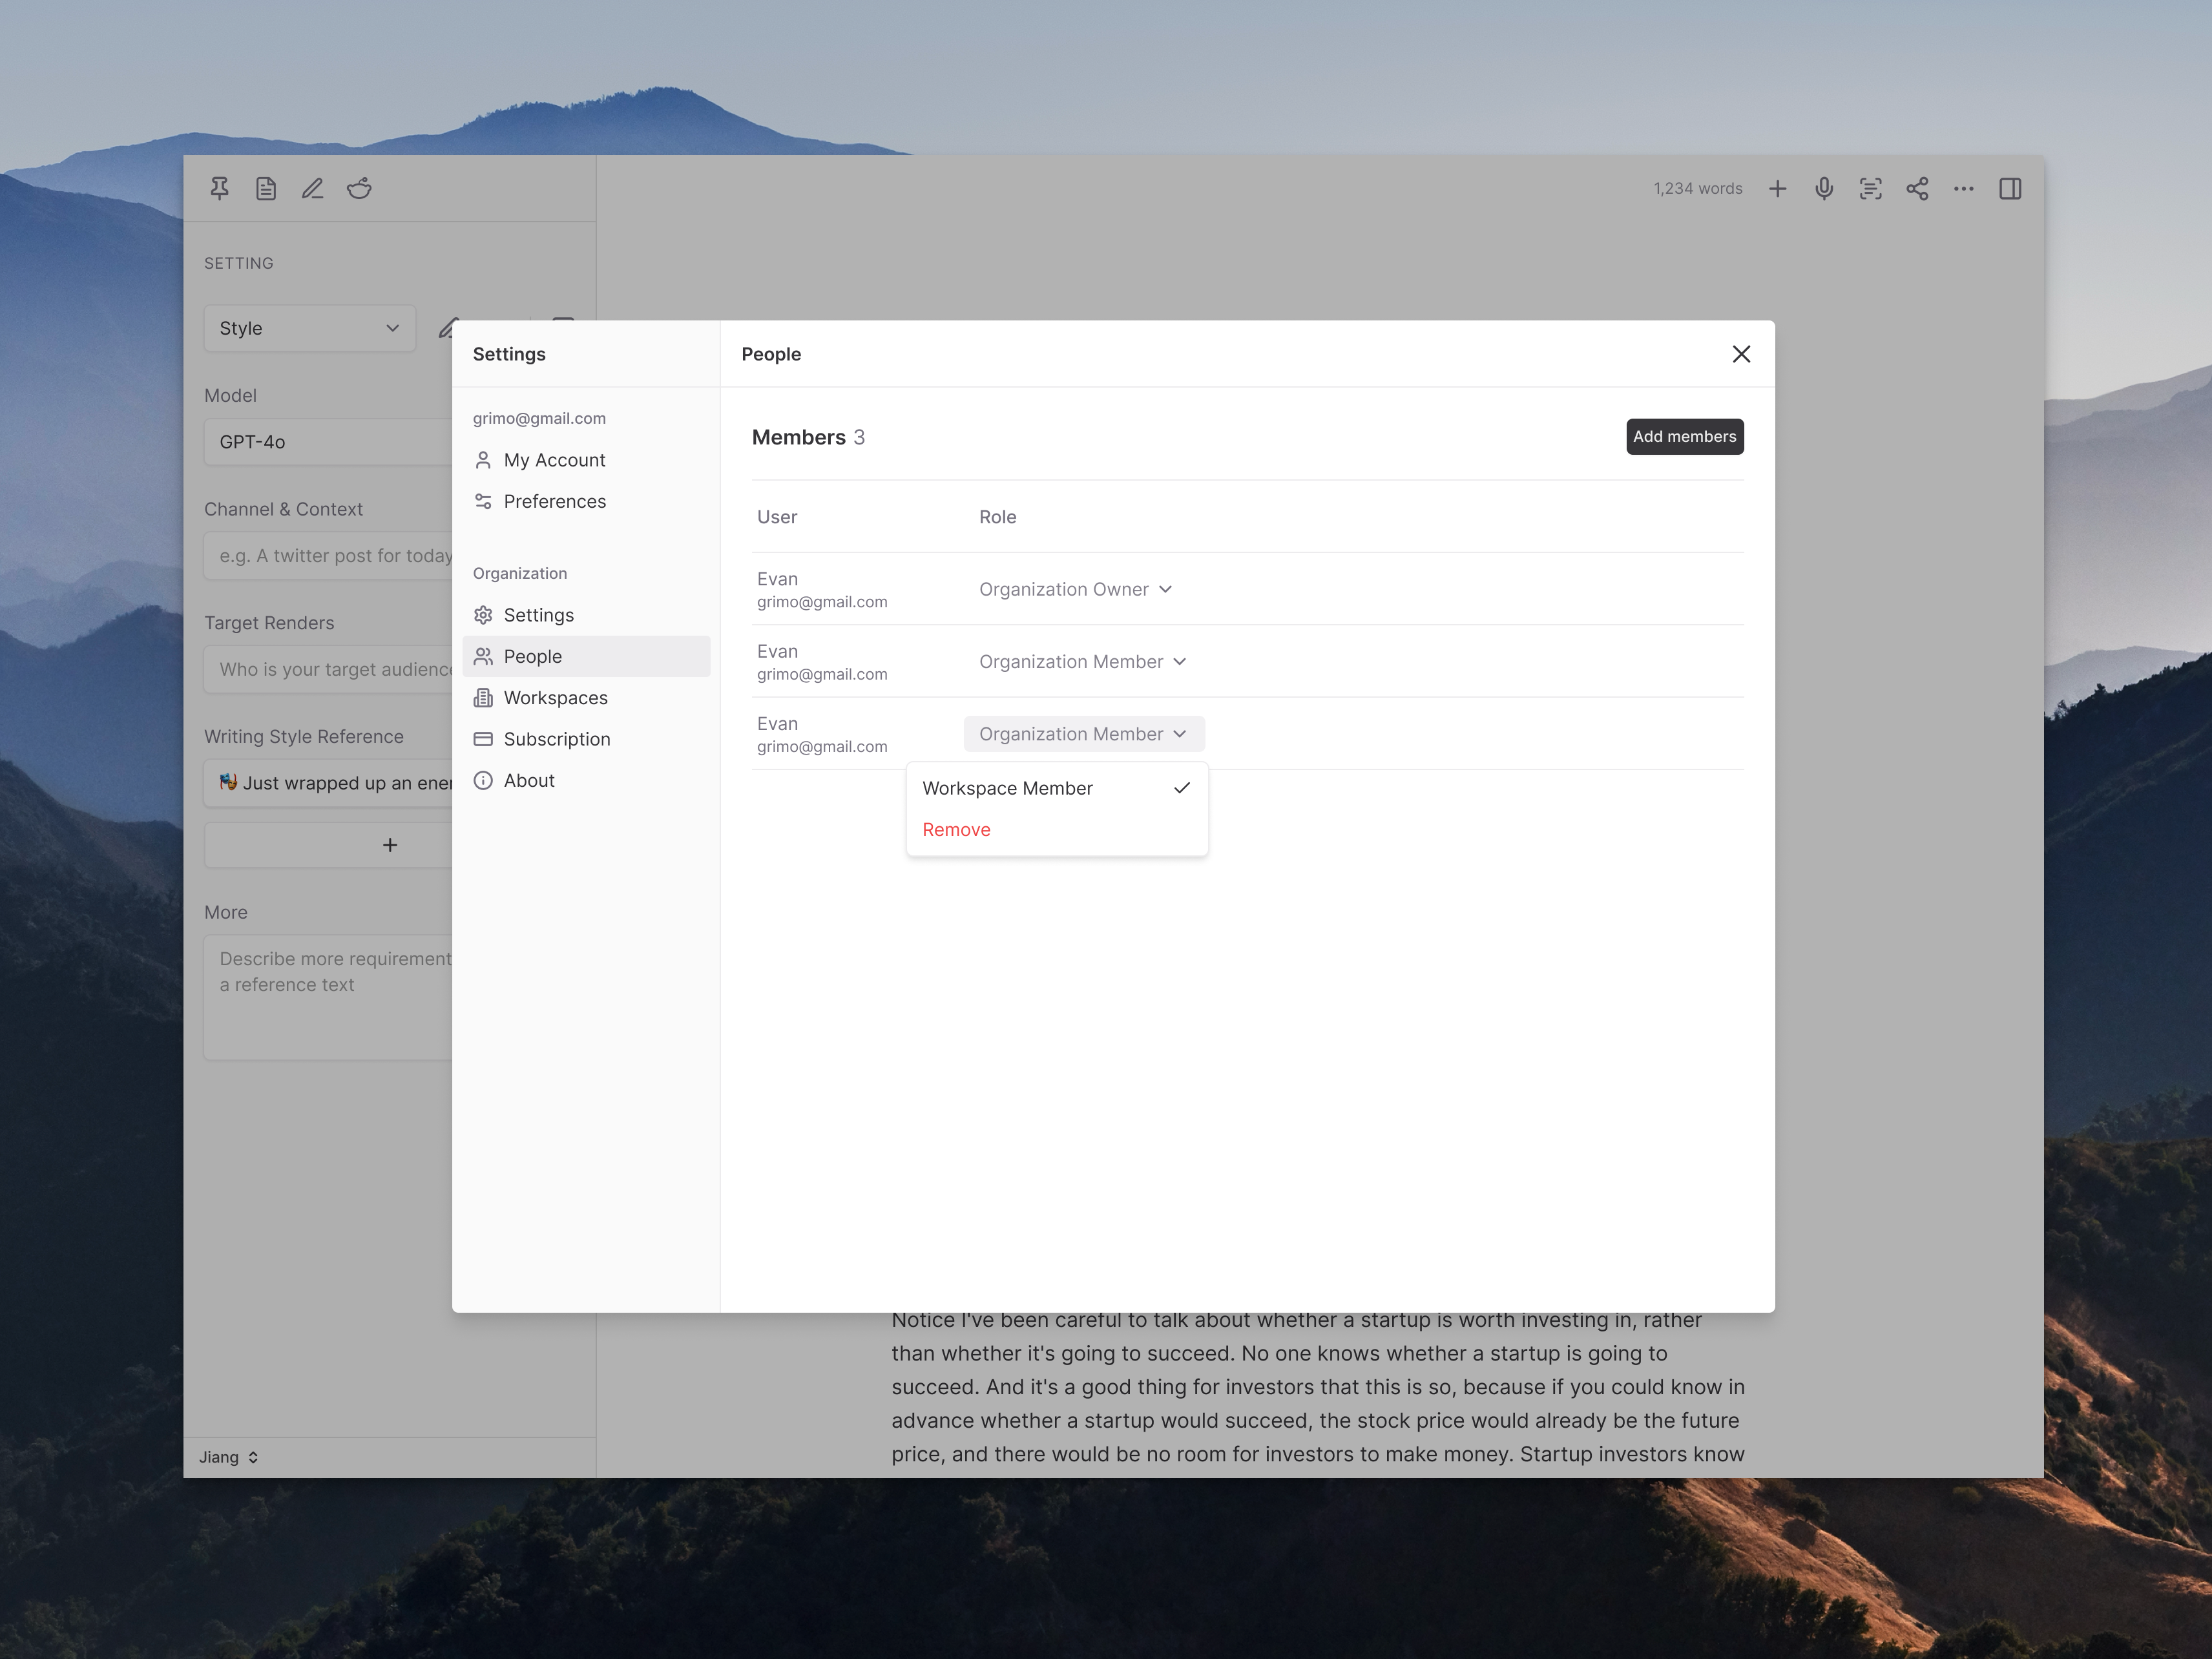Close the Settings dialog
Image resolution: width=2212 pixels, height=1659 pixels.
pyautogui.click(x=1741, y=354)
